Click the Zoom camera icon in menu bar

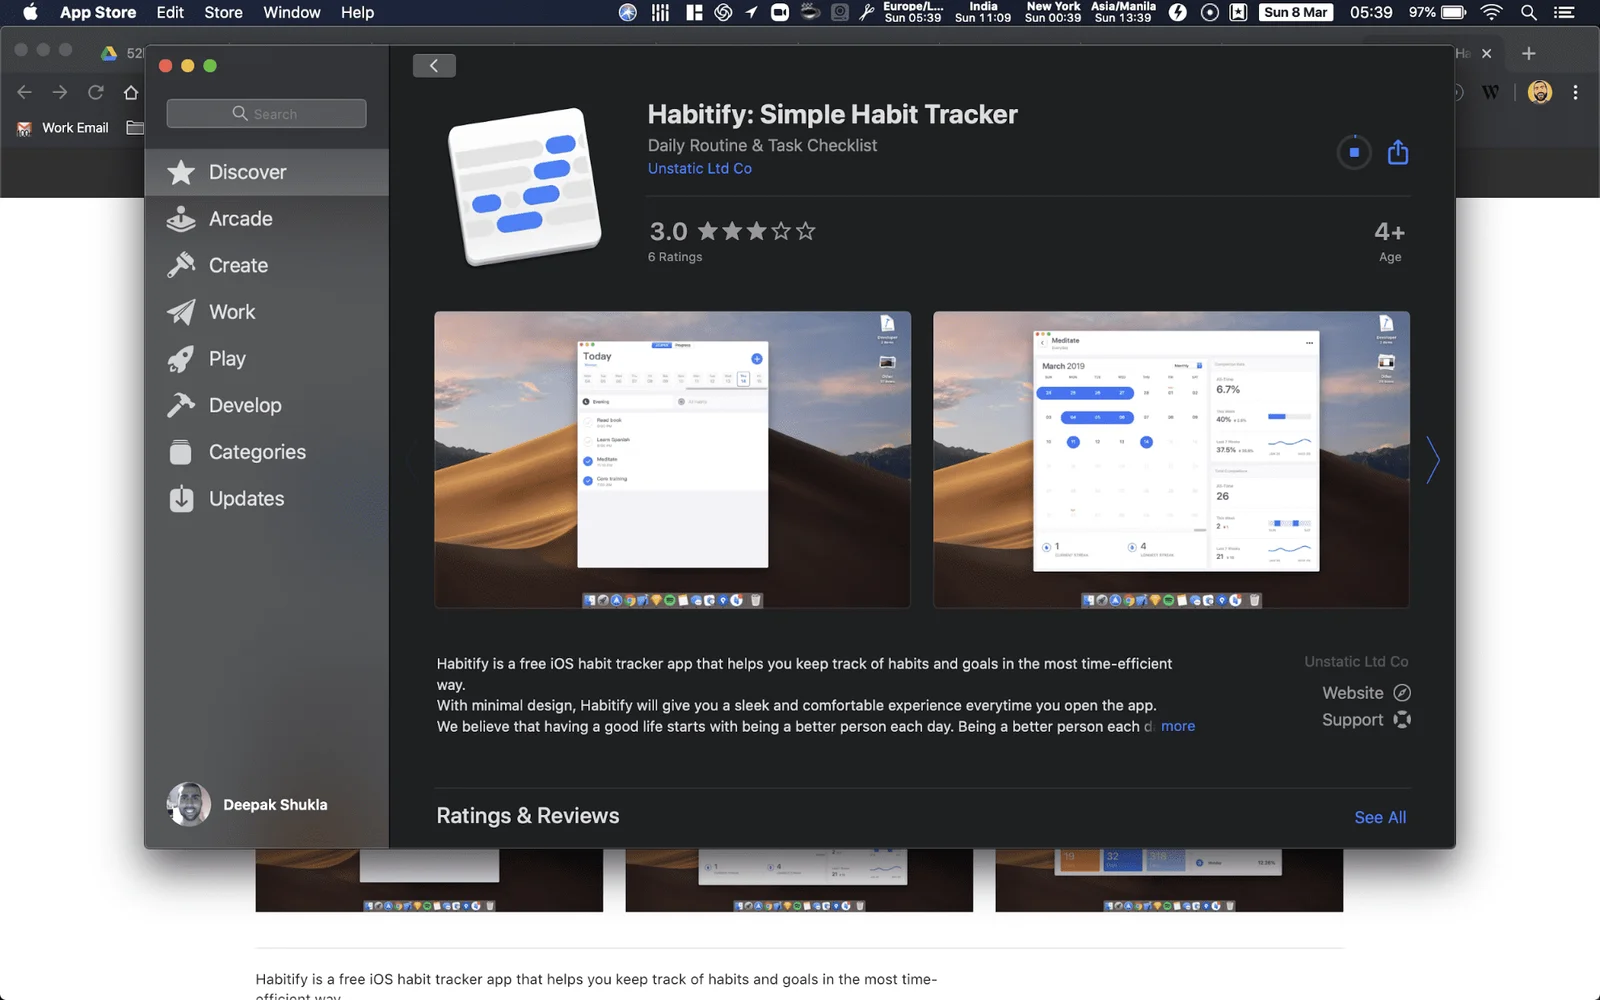point(780,12)
